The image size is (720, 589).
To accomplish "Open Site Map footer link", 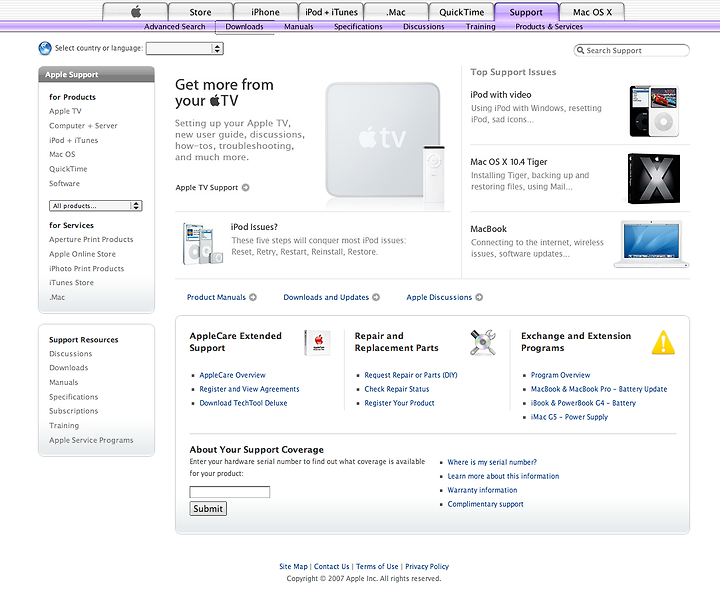I will [x=293, y=567].
